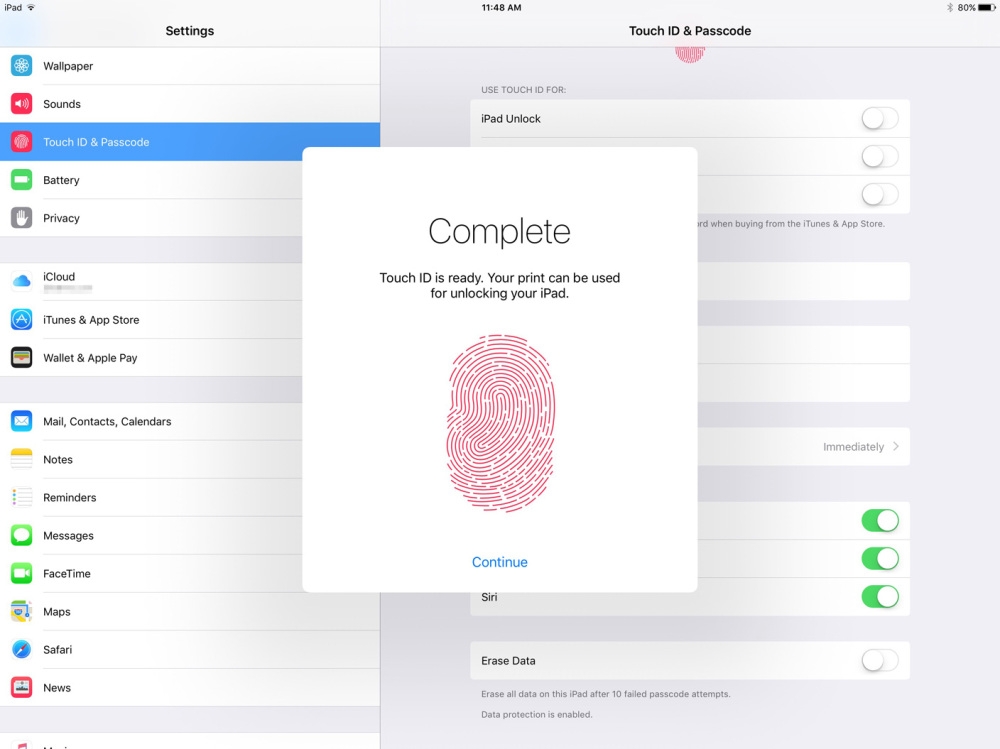This screenshot has height=749, width=1000.
Task: Tap the green Battery icon
Action: pyautogui.click(x=22, y=180)
